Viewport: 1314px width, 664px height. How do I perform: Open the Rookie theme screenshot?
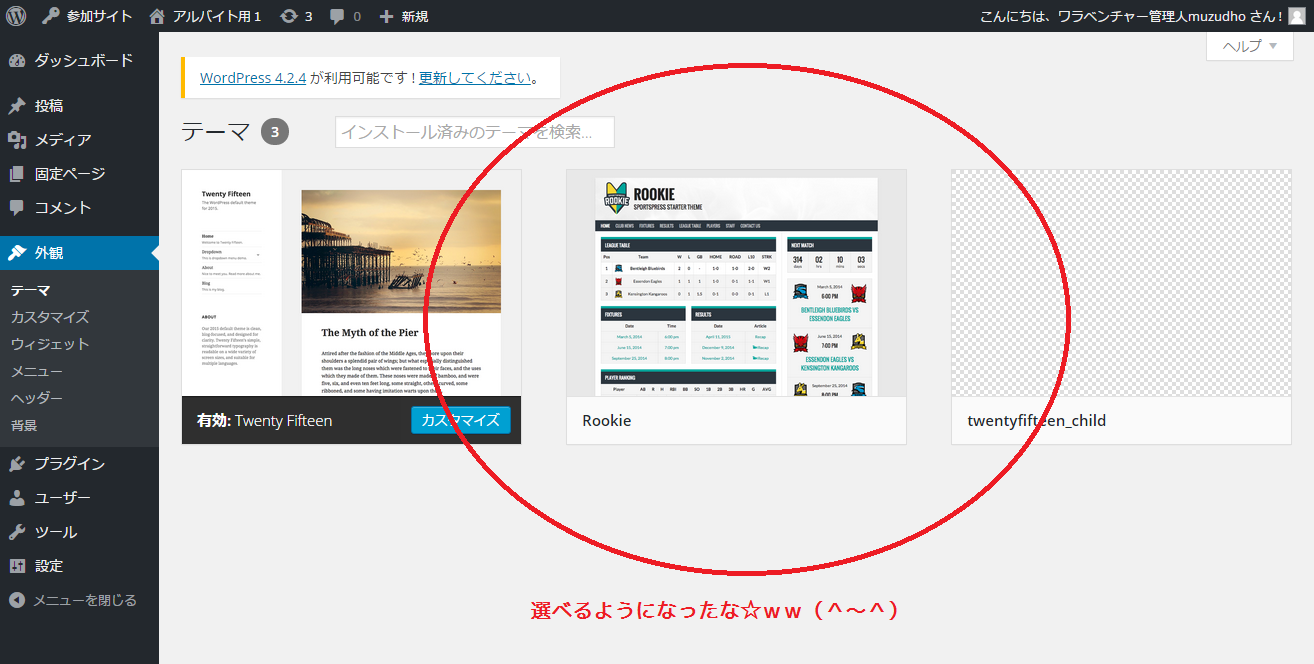(736, 283)
